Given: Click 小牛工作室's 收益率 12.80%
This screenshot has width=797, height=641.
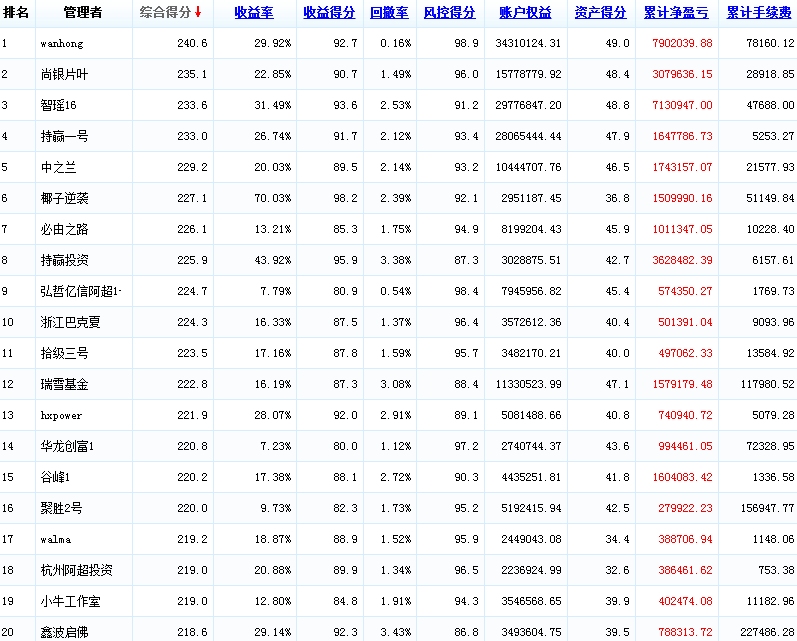Looking at the screenshot, I should coord(273,601).
